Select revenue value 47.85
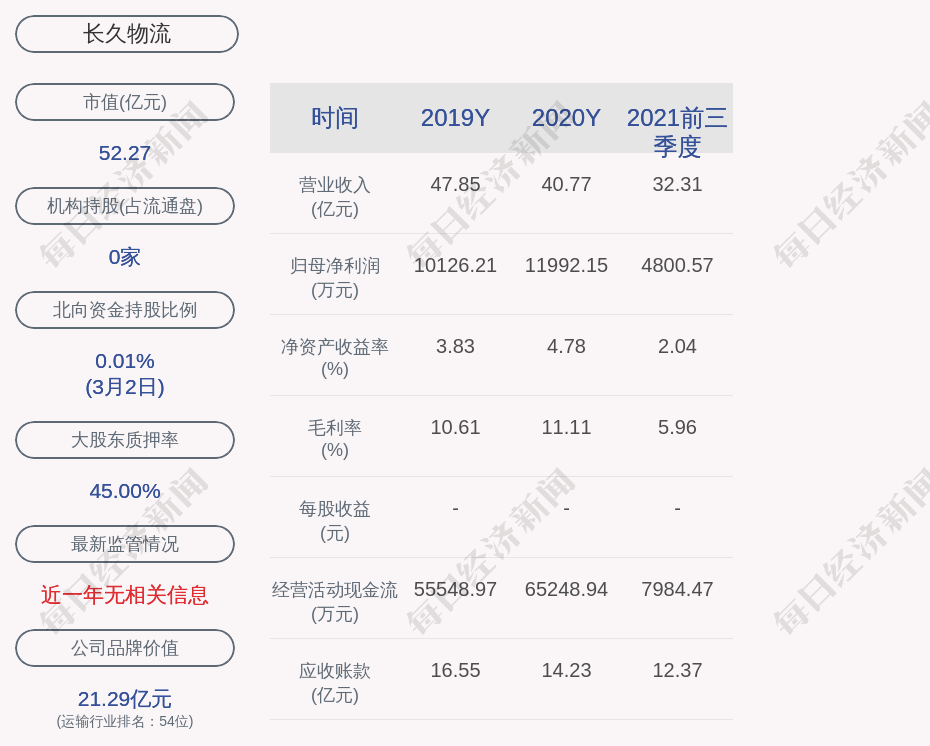Image resolution: width=930 pixels, height=746 pixels. pyautogui.click(x=455, y=184)
